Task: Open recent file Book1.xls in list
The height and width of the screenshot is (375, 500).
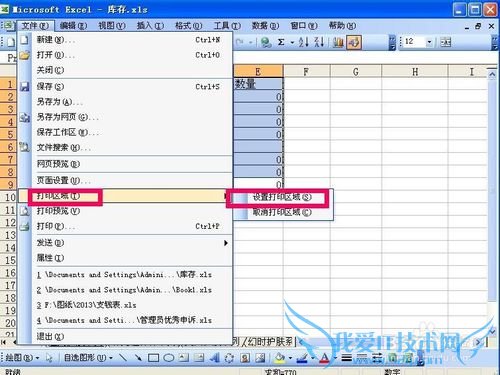Action: pos(125,290)
